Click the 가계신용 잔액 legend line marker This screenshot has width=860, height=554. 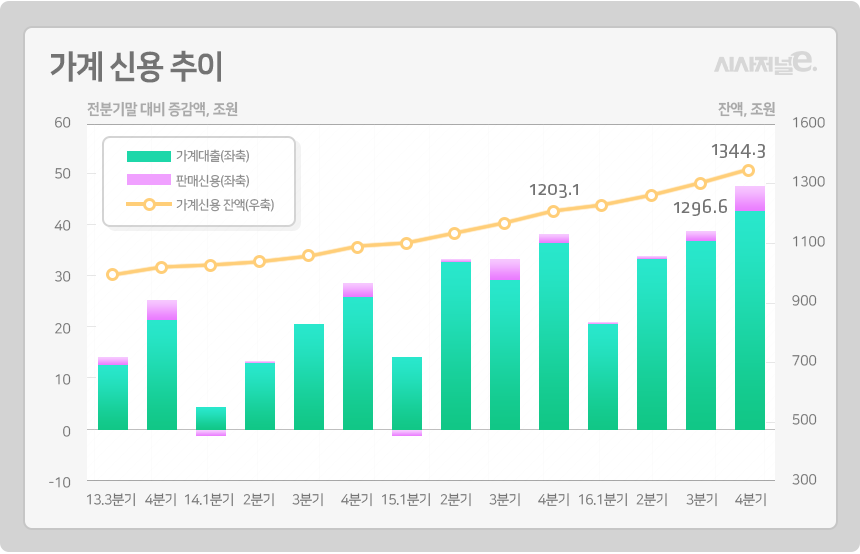pyautogui.click(x=149, y=205)
